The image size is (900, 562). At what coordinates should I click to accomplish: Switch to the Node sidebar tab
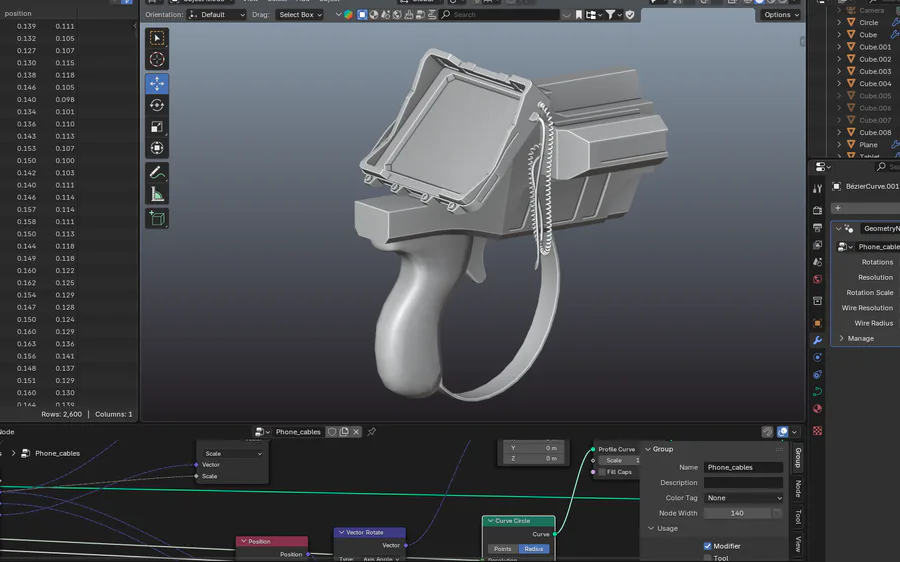point(797,489)
